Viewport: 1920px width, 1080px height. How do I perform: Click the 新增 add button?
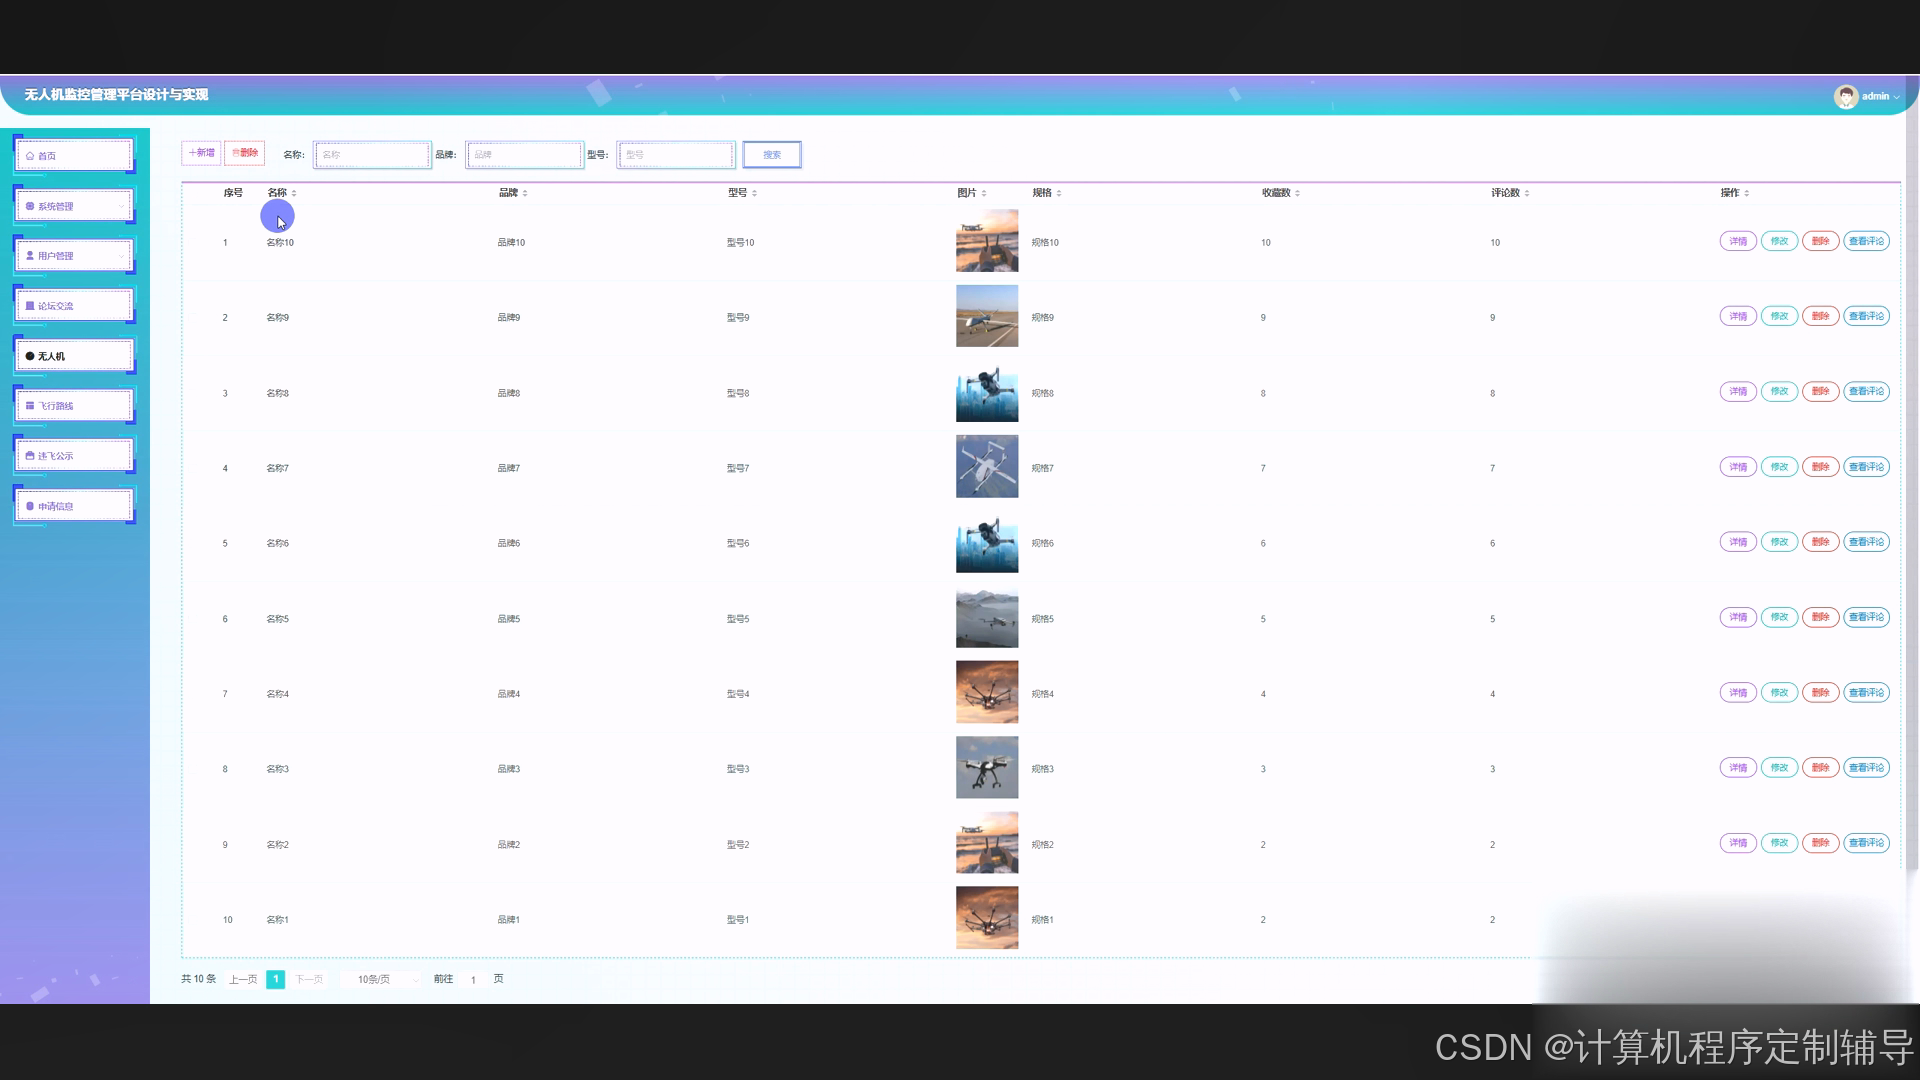click(x=201, y=153)
